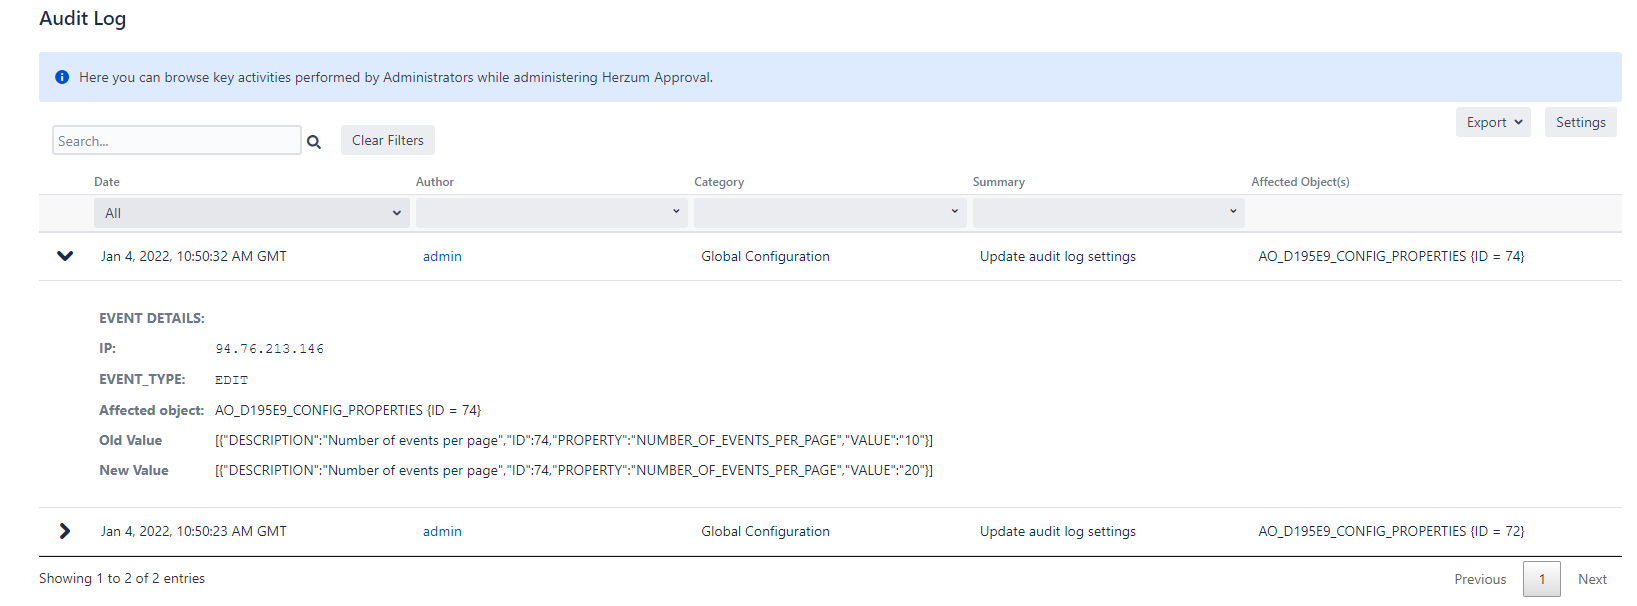Collapse the 10:50:32 AM event details
Screen dimensions: 1637x606
[x=65, y=256]
